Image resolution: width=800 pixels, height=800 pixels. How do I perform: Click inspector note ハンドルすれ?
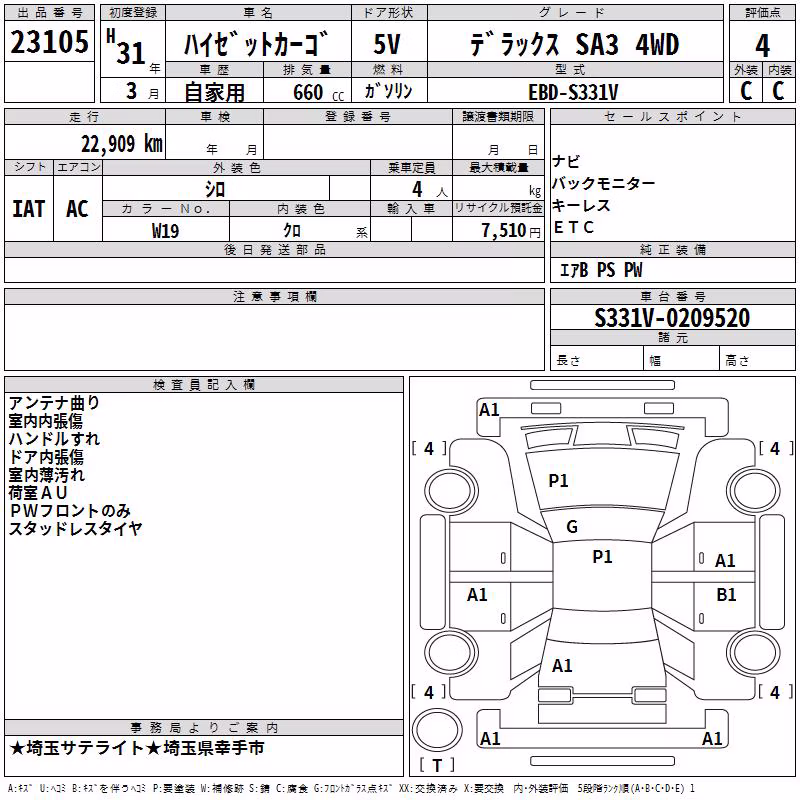tap(54, 439)
